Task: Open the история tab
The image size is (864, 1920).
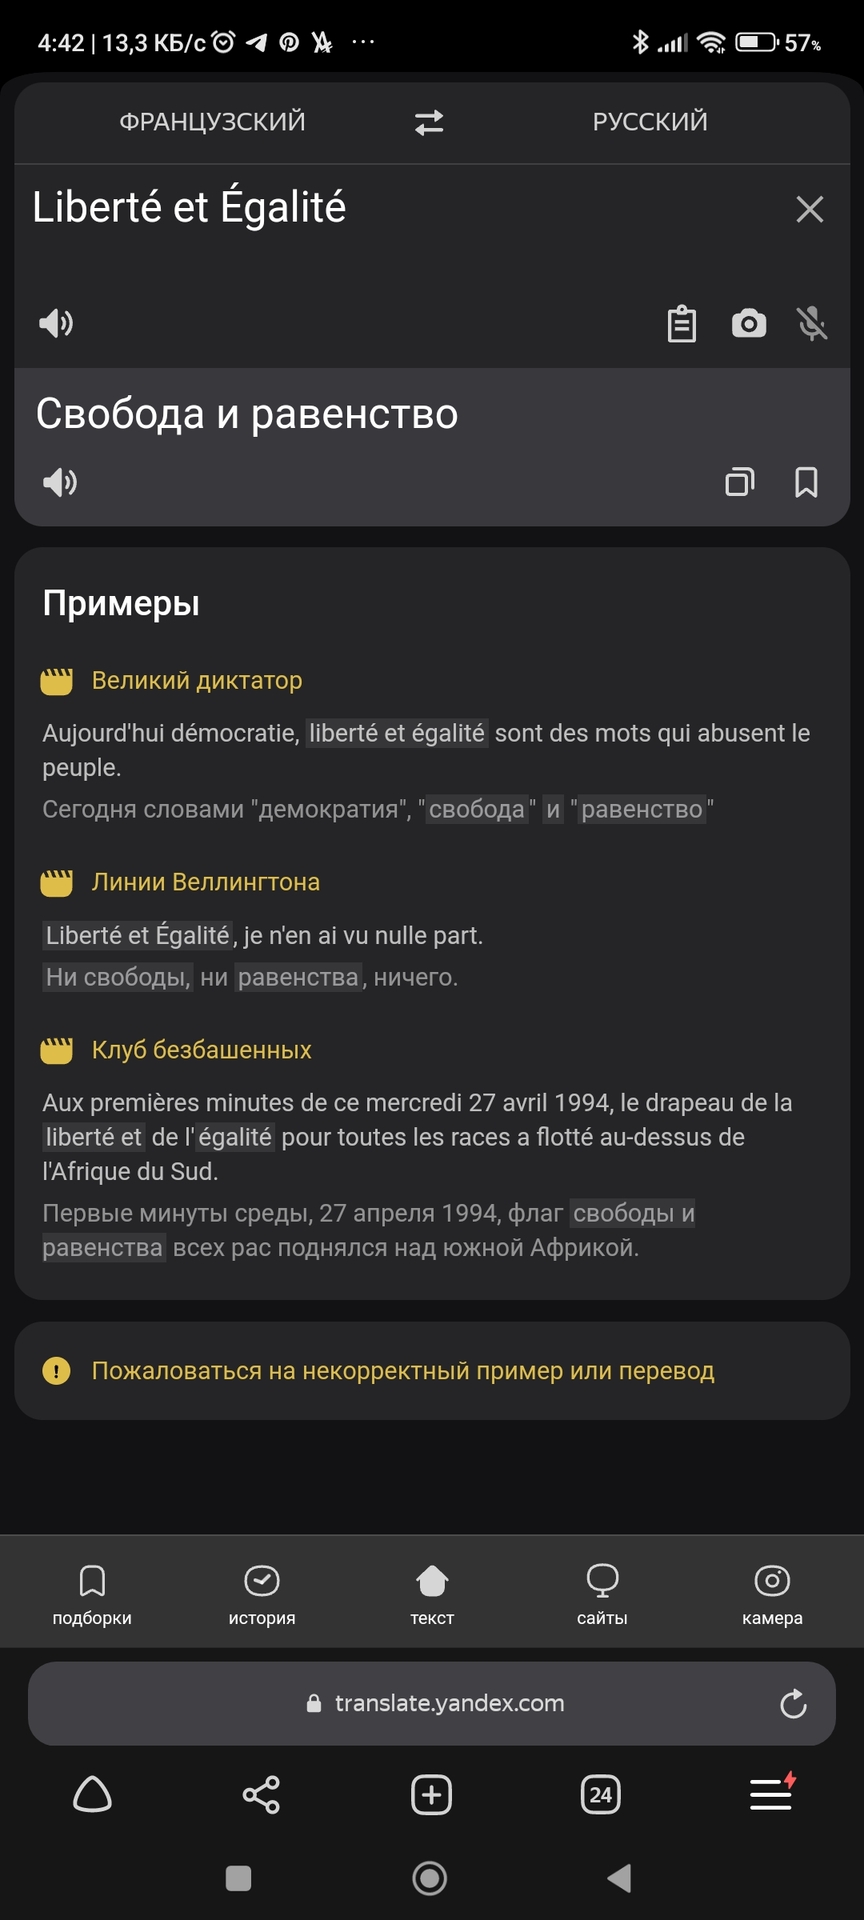Action: 262,1594
